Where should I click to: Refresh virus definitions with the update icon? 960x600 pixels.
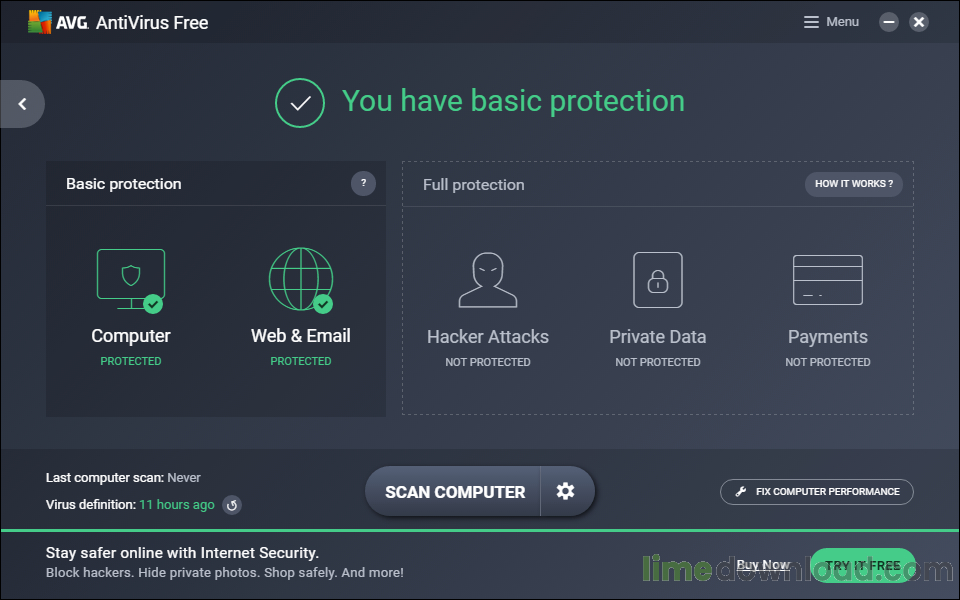[x=231, y=505]
